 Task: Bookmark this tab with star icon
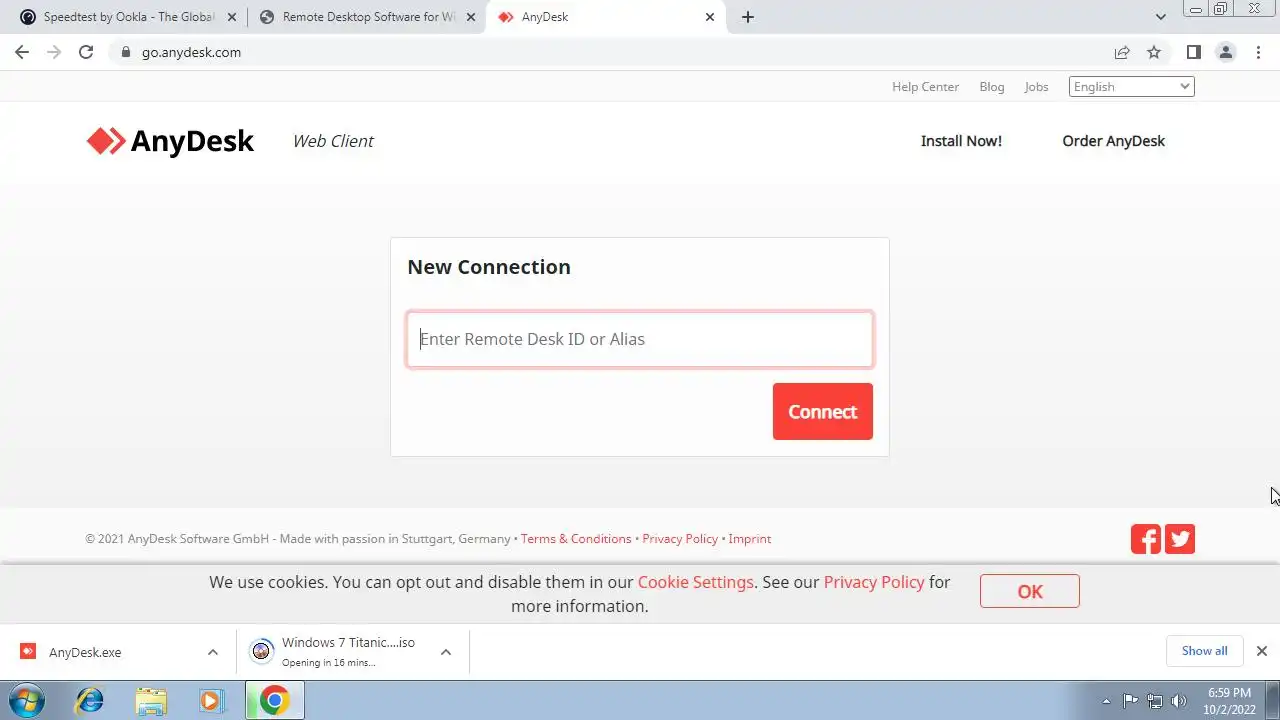click(x=1154, y=52)
